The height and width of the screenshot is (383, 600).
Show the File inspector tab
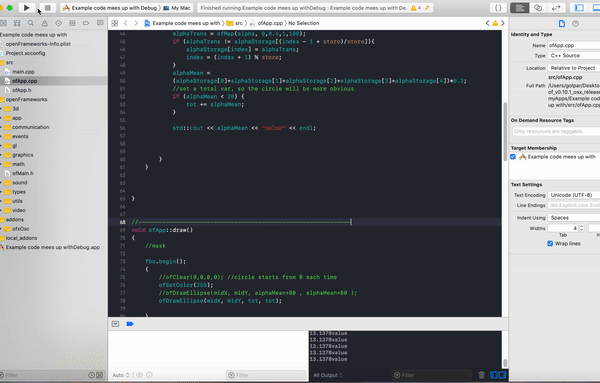561,24
